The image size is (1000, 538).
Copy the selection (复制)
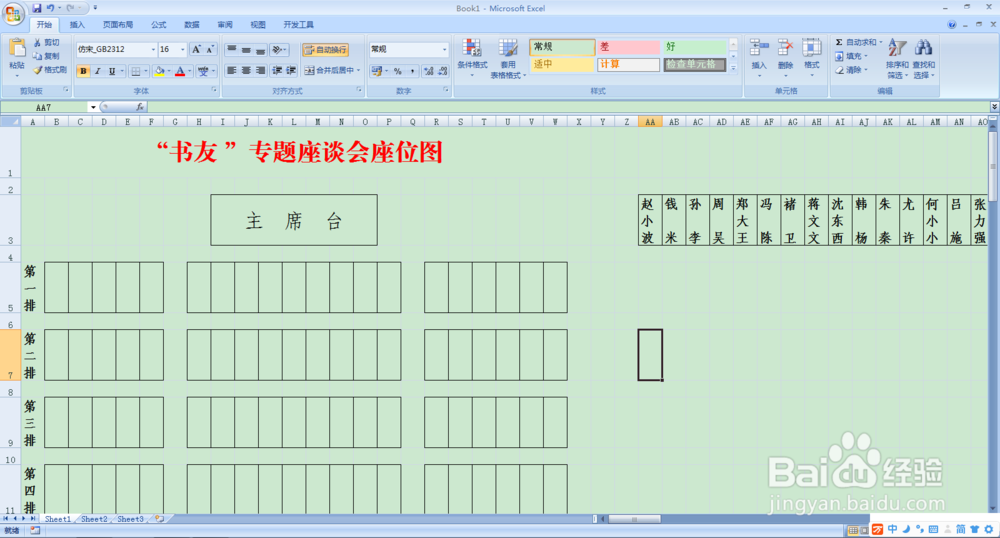click(x=47, y=56)
